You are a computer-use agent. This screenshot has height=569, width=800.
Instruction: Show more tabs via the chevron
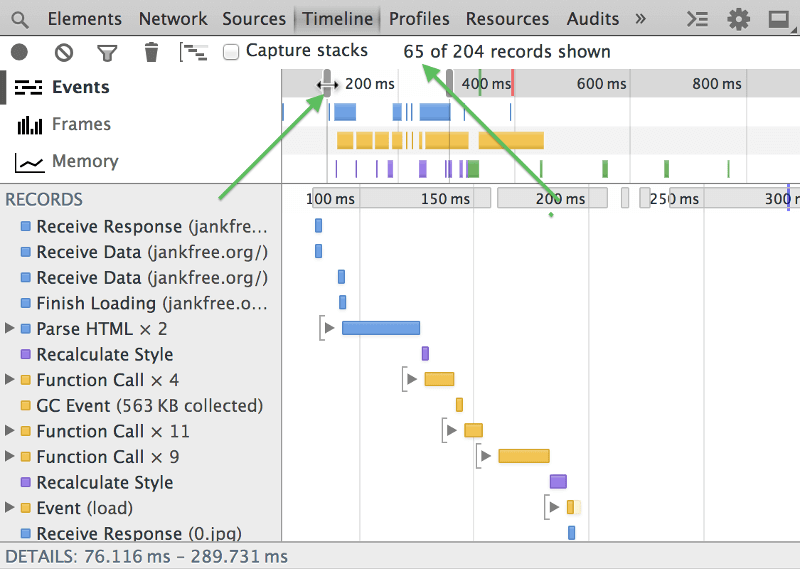click(x=640, y=19)
